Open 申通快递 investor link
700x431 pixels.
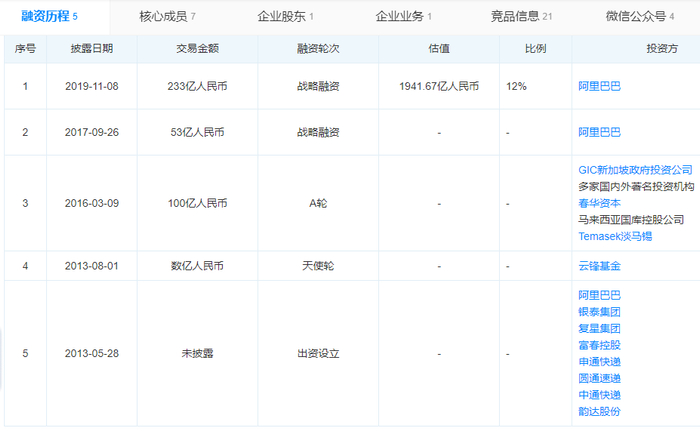[x=599, y=362]
